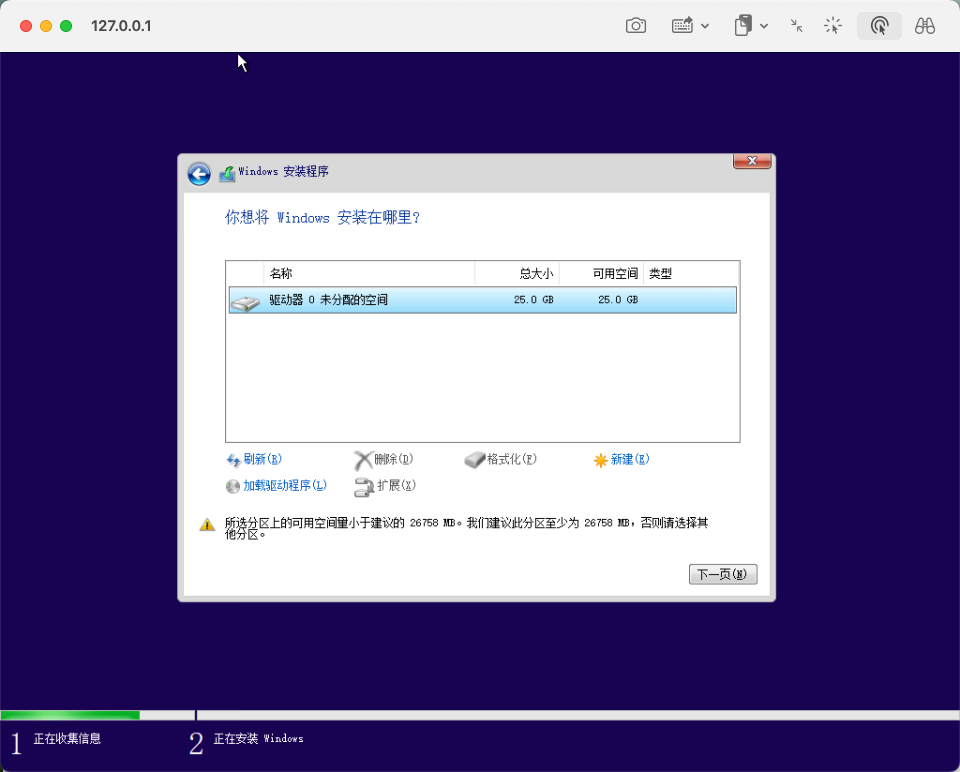The height and width of the screenshot is (772, 960).
Task: Click the inward arrows scaling icon
Action: (x=796, y=26)
